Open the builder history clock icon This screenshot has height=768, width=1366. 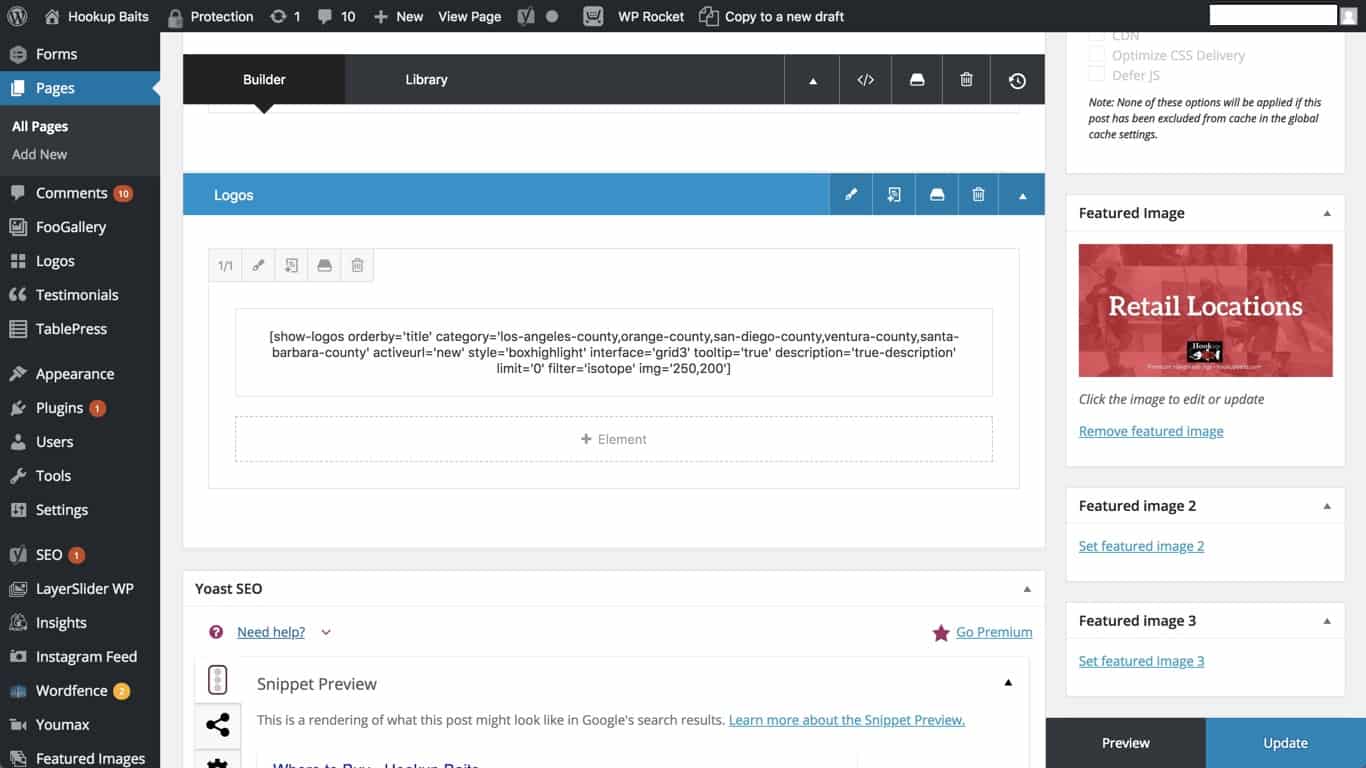(1017, 80)
